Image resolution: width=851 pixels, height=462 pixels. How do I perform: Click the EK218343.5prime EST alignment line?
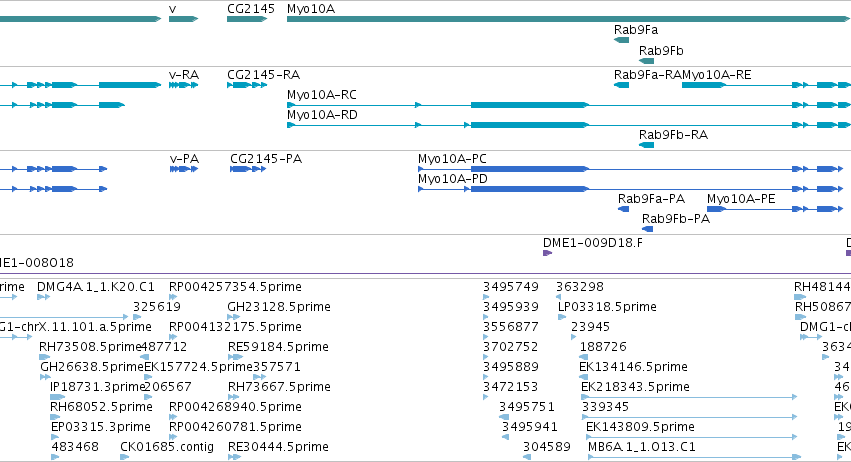click(689, 397)
